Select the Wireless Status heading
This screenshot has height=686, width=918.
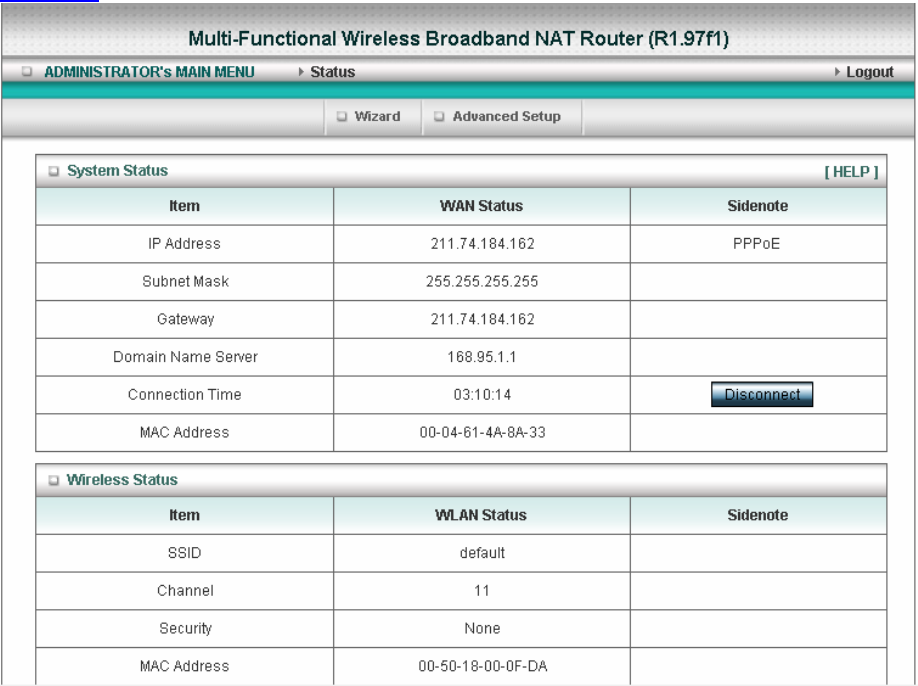pyautogui.click(x=122, y=479)
